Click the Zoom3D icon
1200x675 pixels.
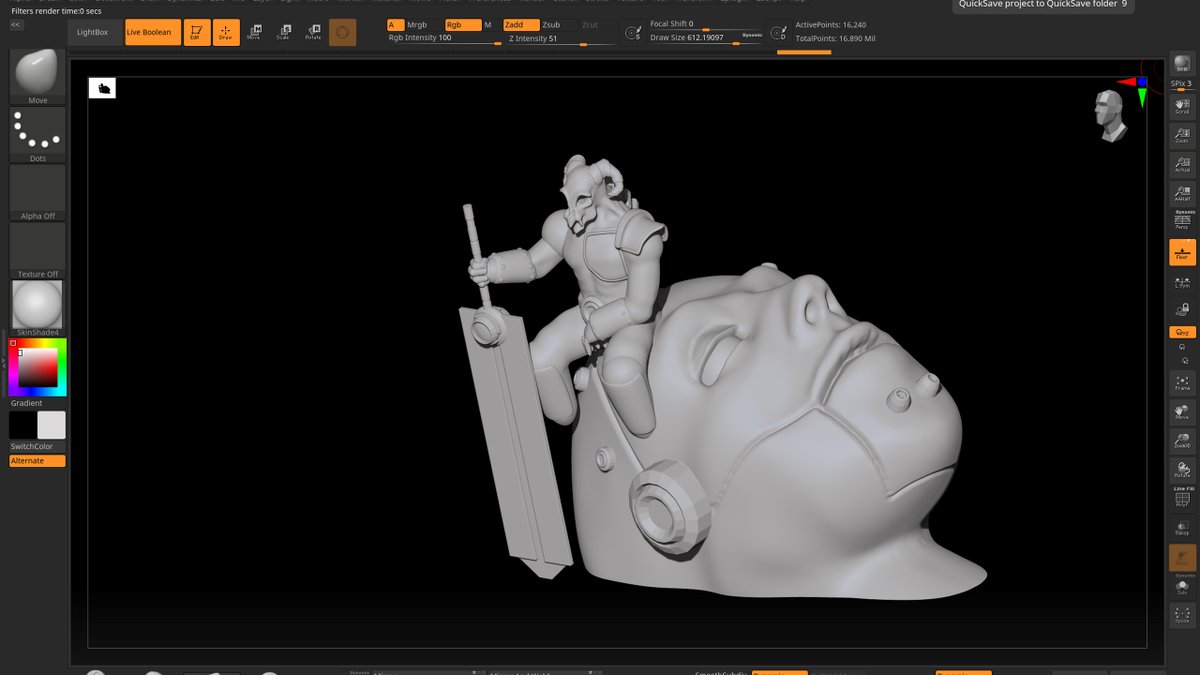pos(1182,441)
